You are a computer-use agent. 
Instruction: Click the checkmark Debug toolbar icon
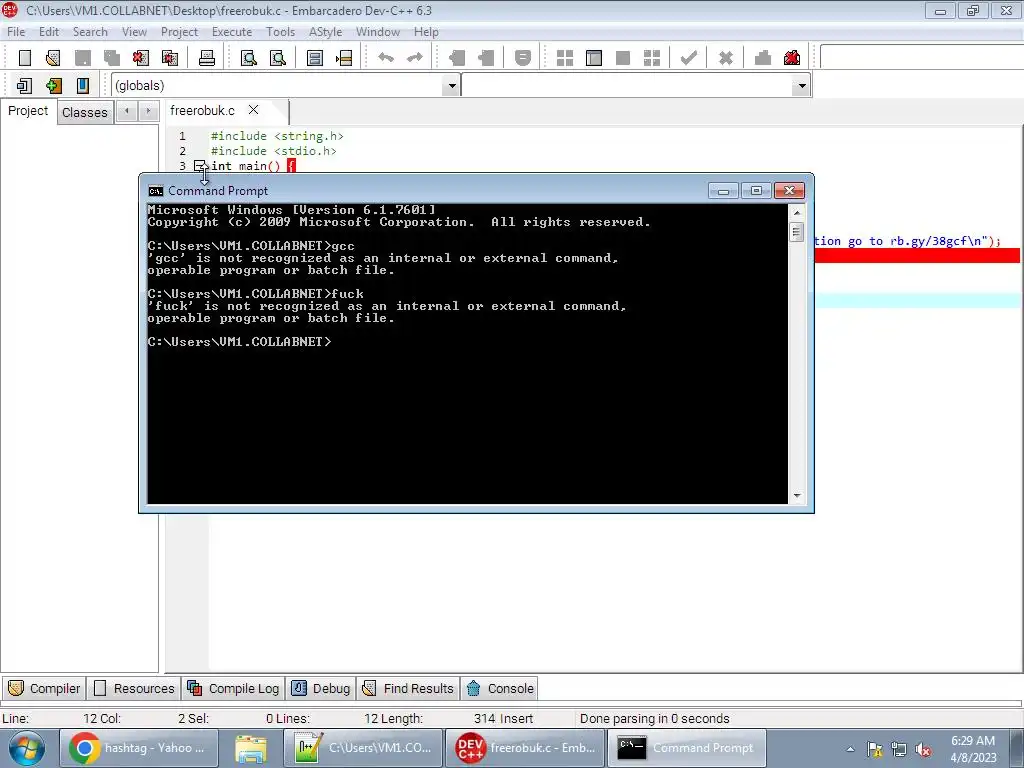click(688, 58)
